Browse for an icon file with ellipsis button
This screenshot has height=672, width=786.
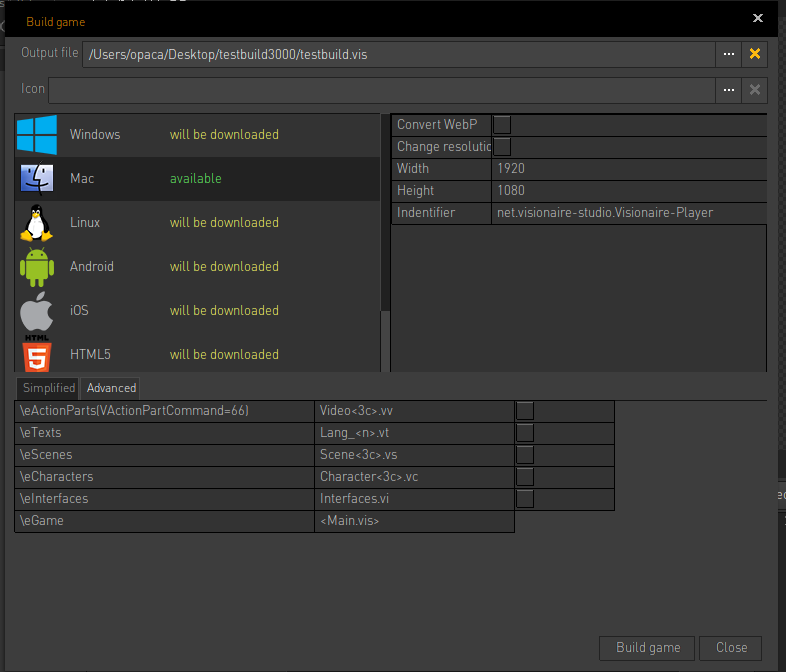tap(729, 90)
